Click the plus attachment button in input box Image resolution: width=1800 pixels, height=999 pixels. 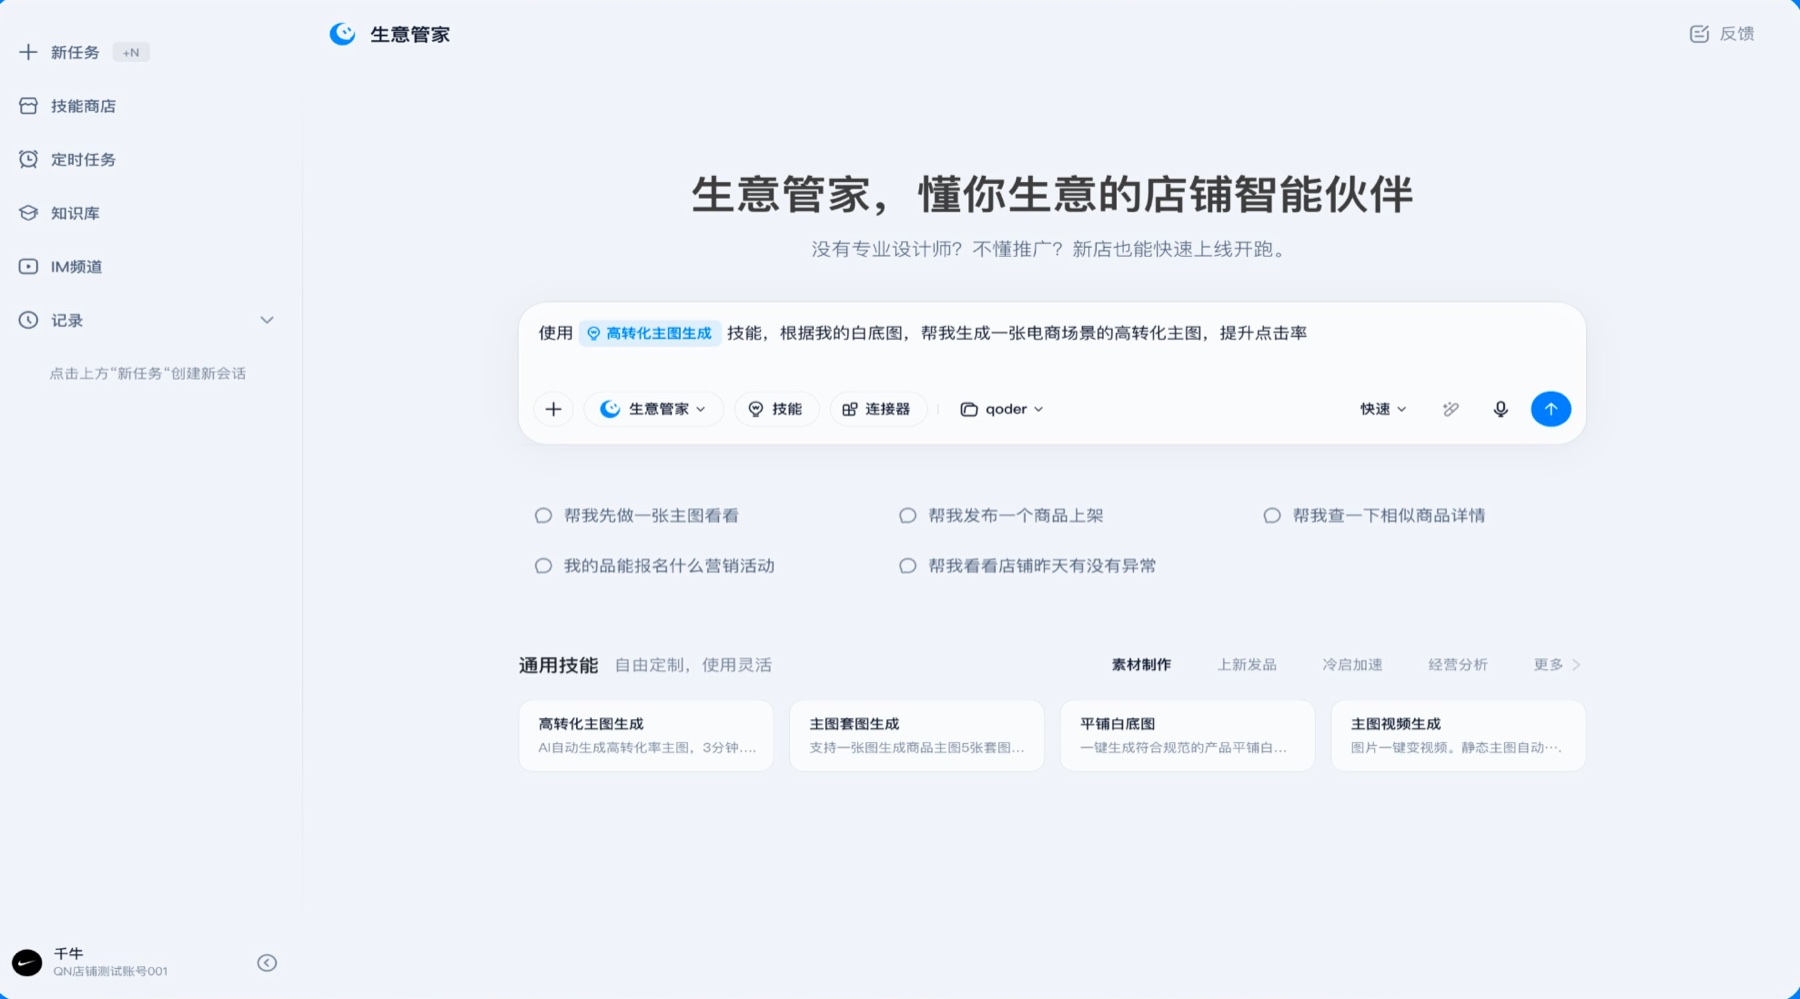click(553, 409)
